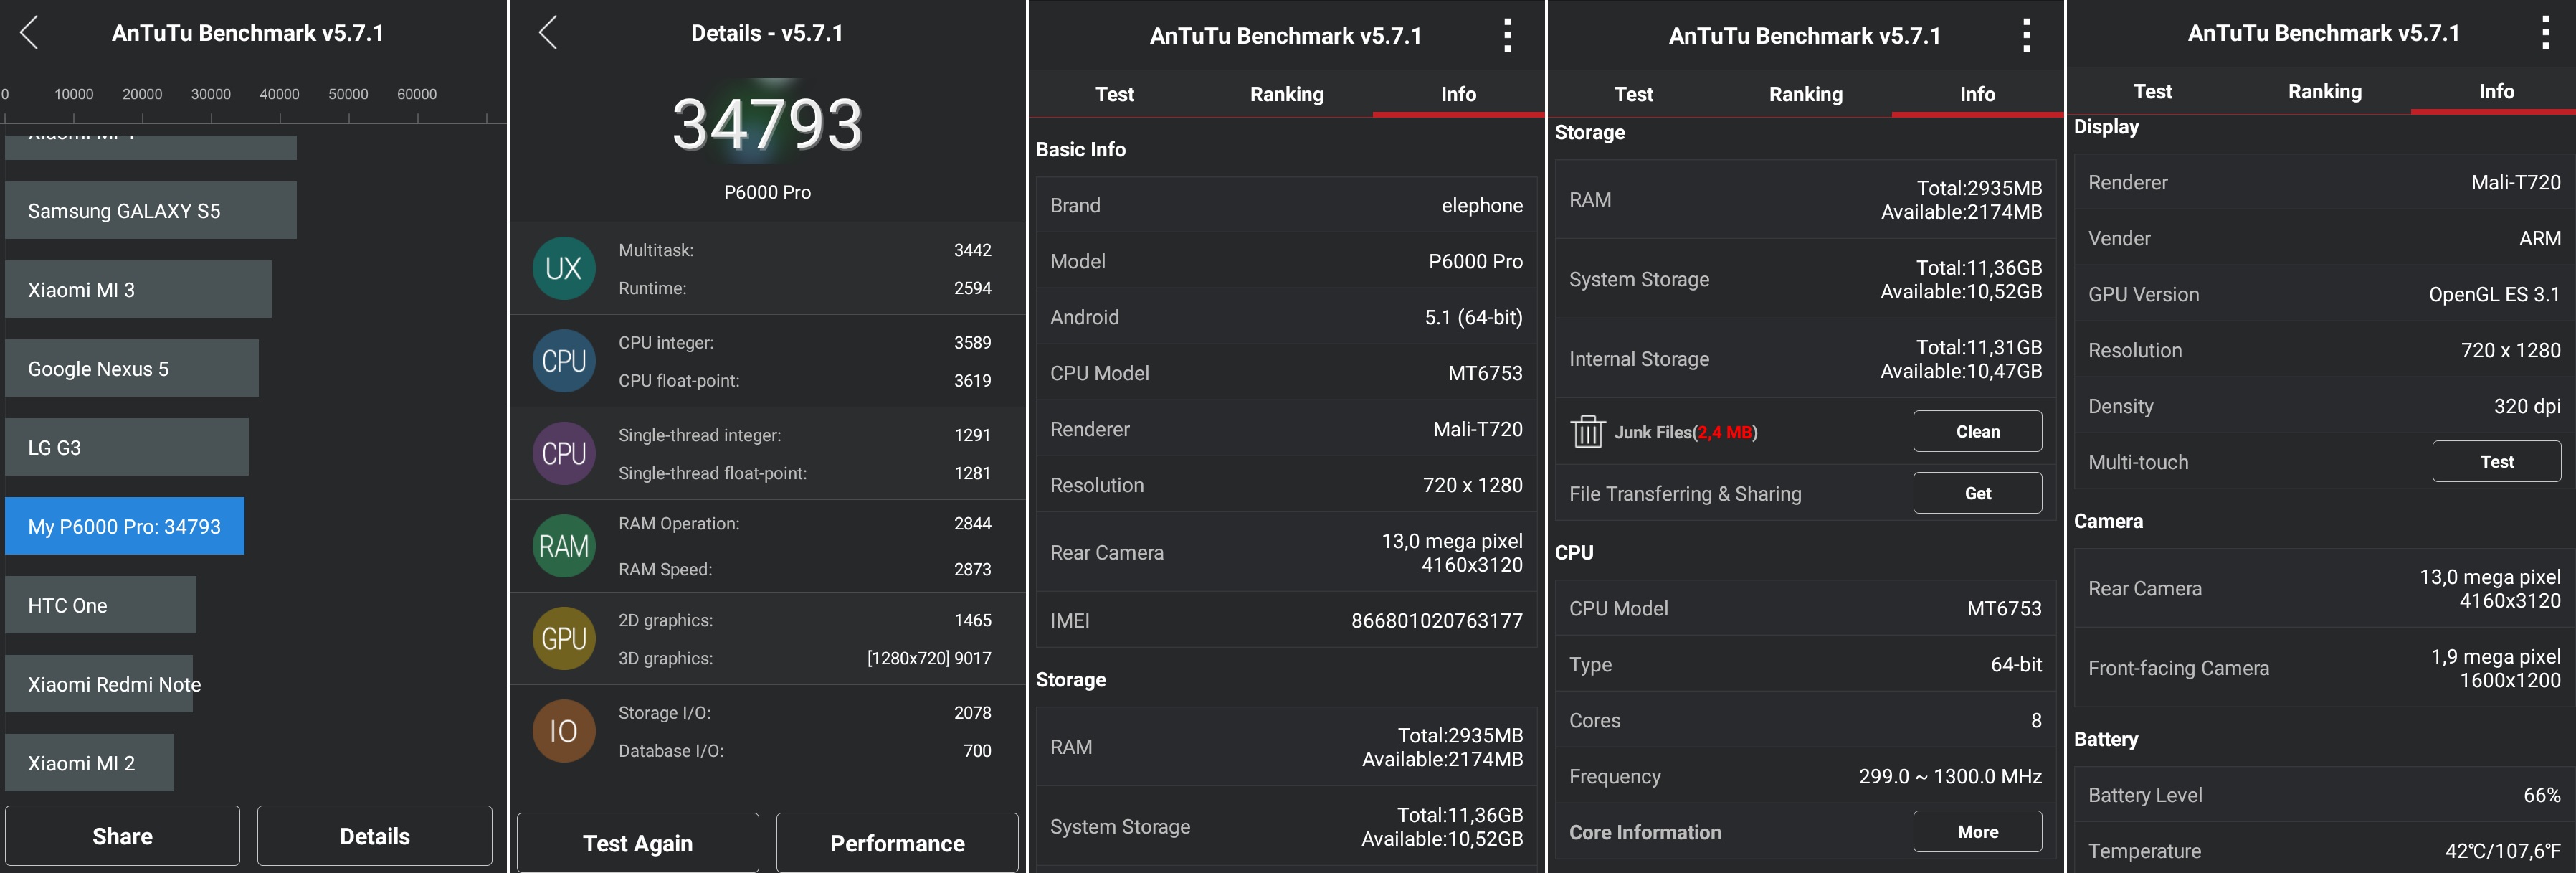This screenshot has width=2576, height=873.
Task: Tap the purple single-thread CPU icon
Action: pyautogui.click(x=564, y=454)
